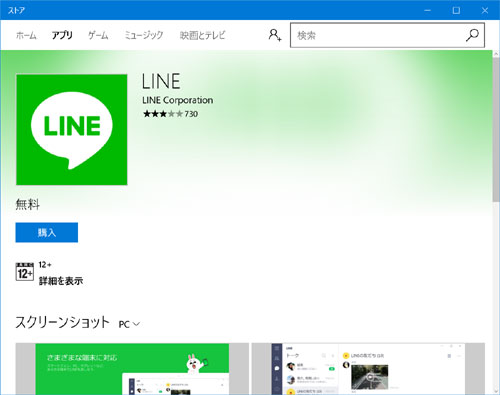Click the blue 購入 button

tap(47, 232)
